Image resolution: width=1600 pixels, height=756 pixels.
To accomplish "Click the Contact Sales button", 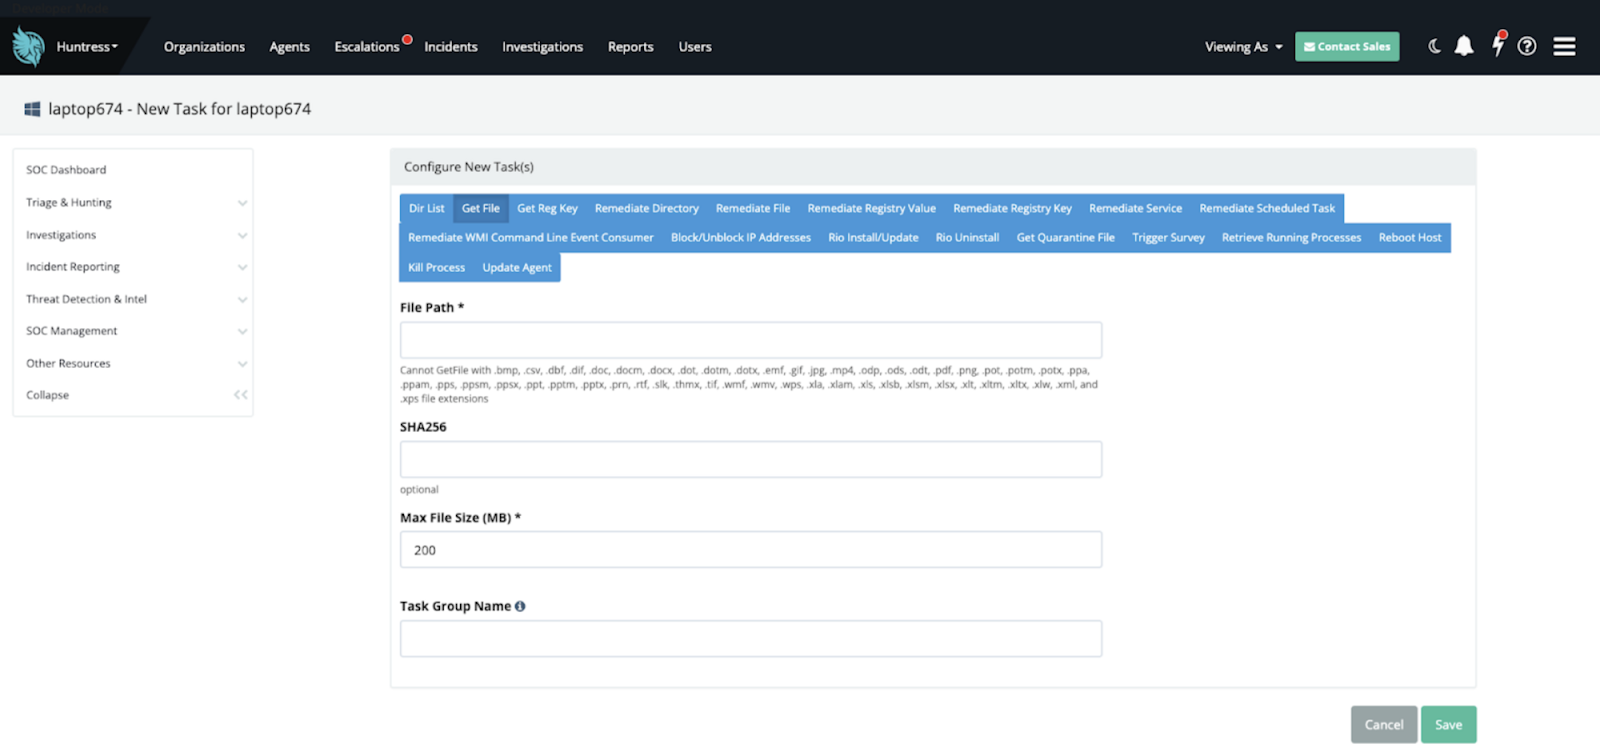I will (1346, 47).
